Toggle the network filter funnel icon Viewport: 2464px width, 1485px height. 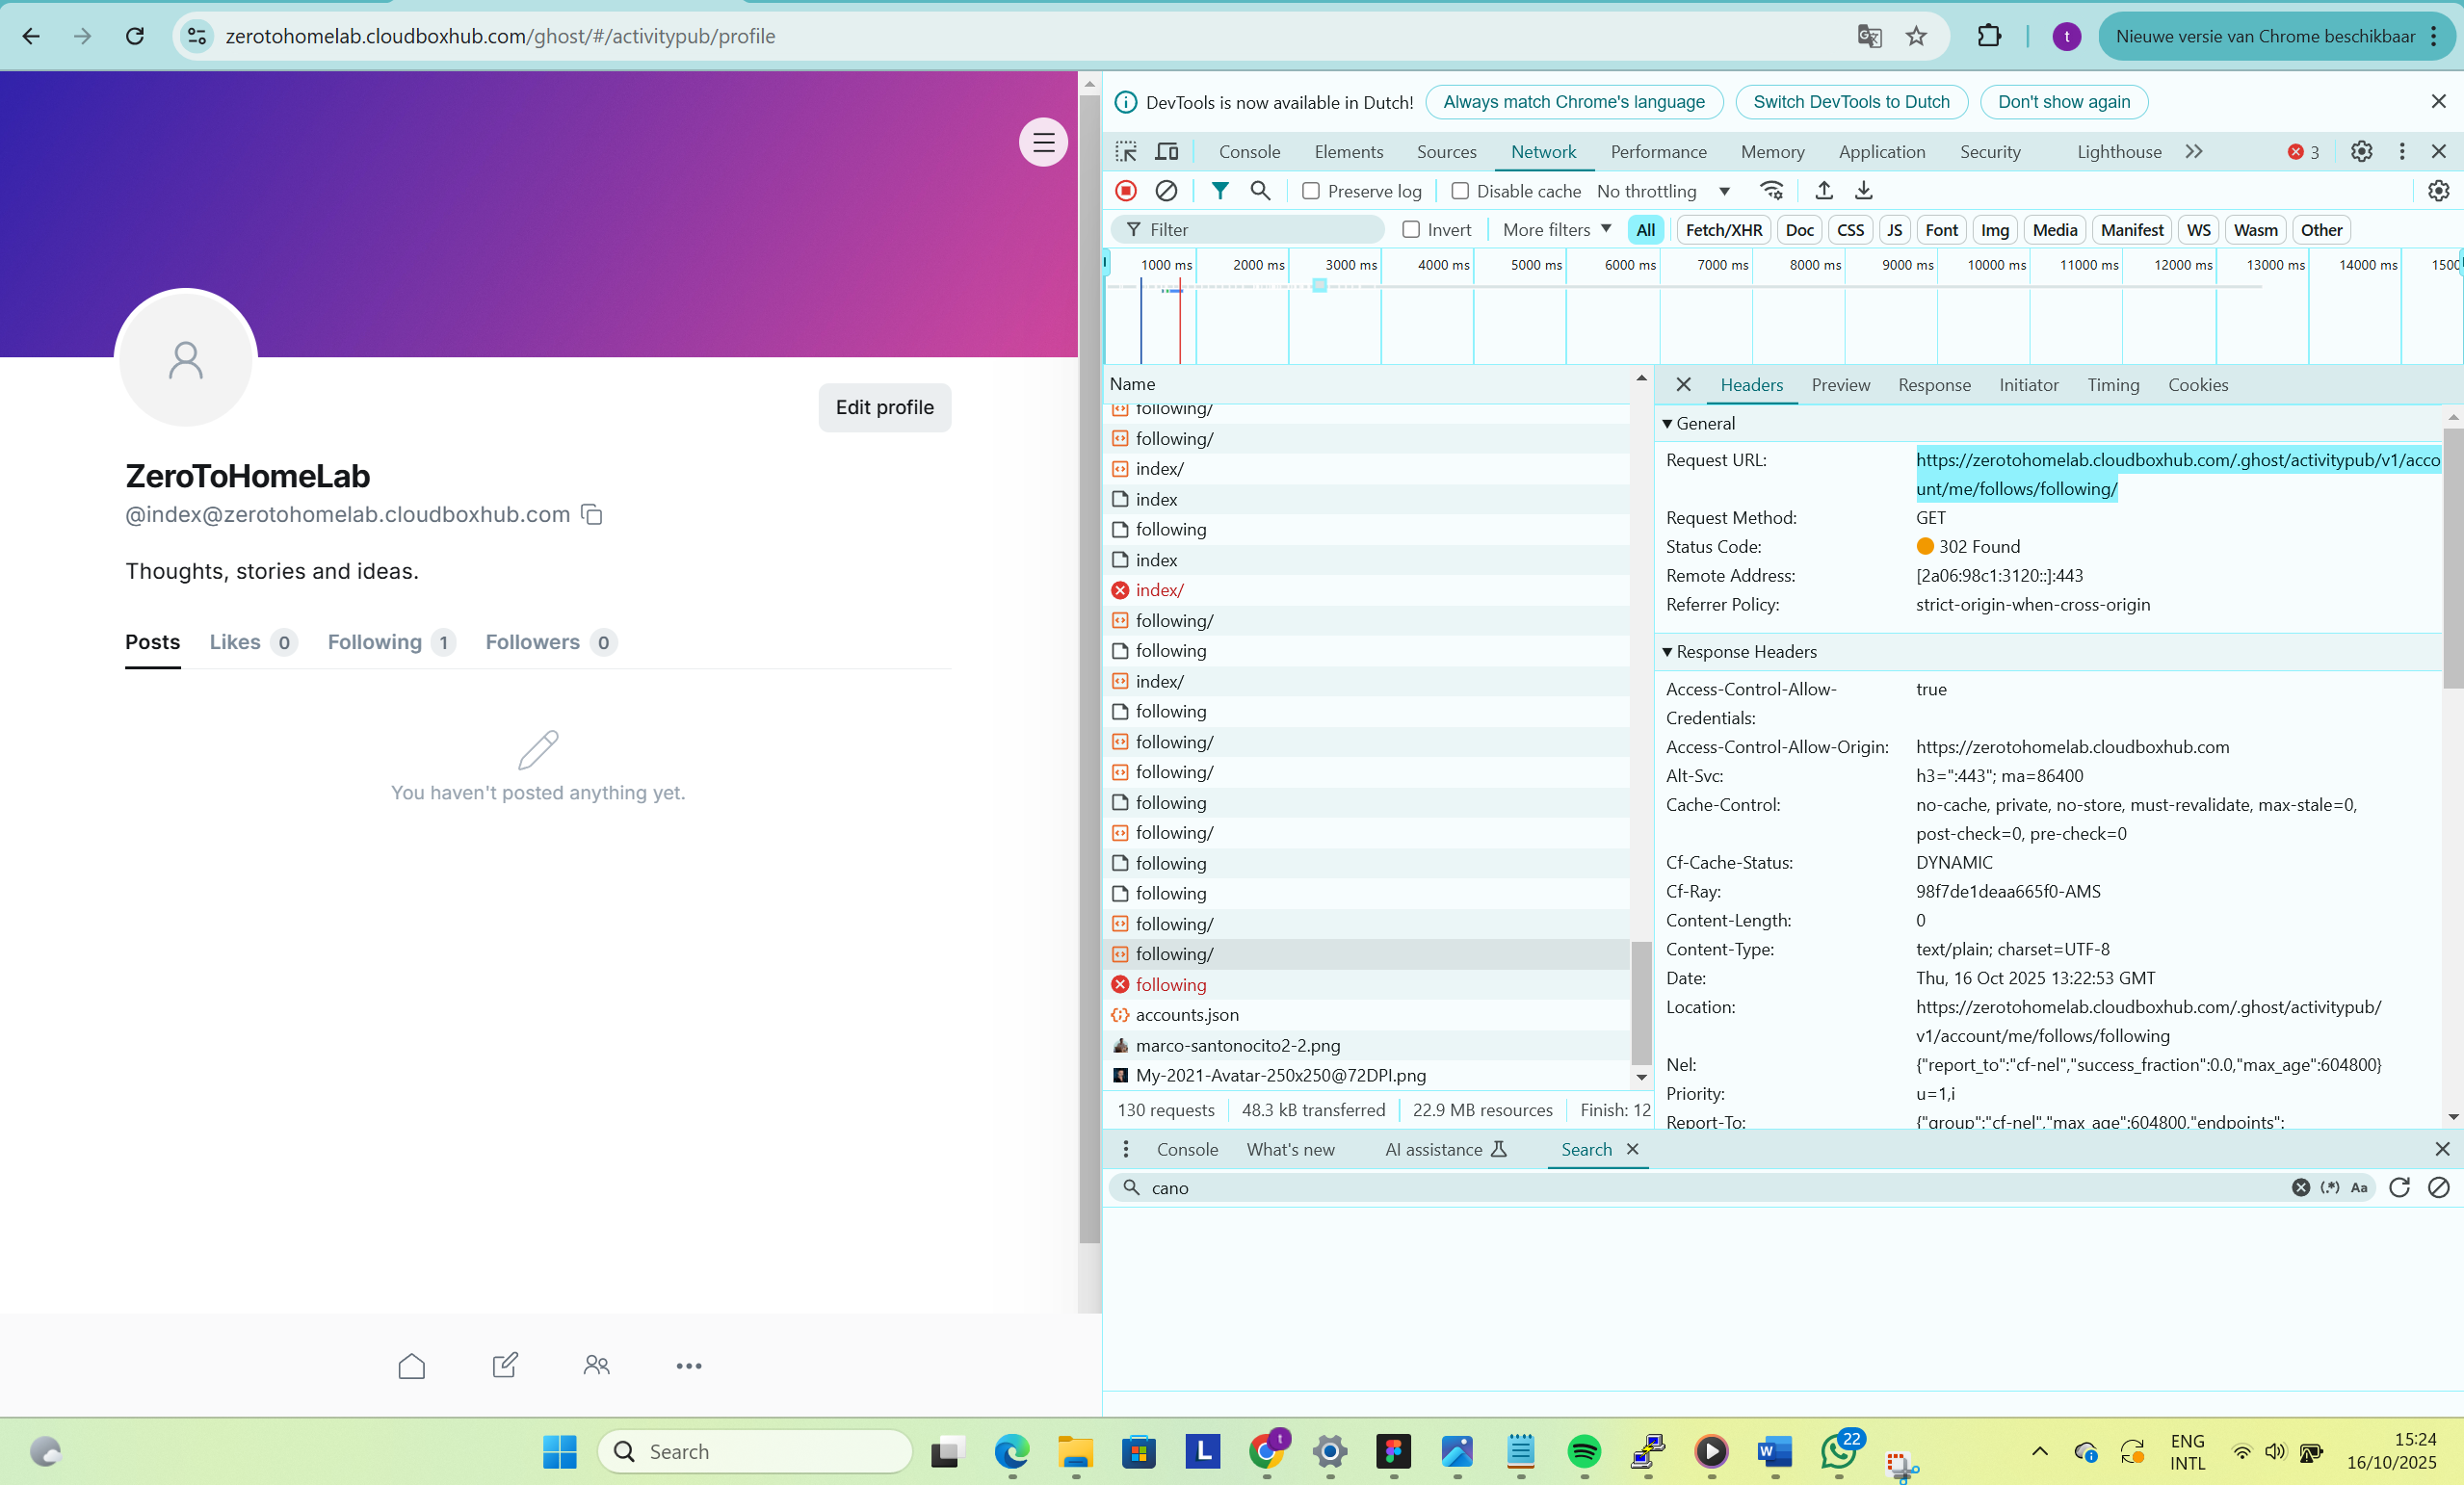[1220, 190]
